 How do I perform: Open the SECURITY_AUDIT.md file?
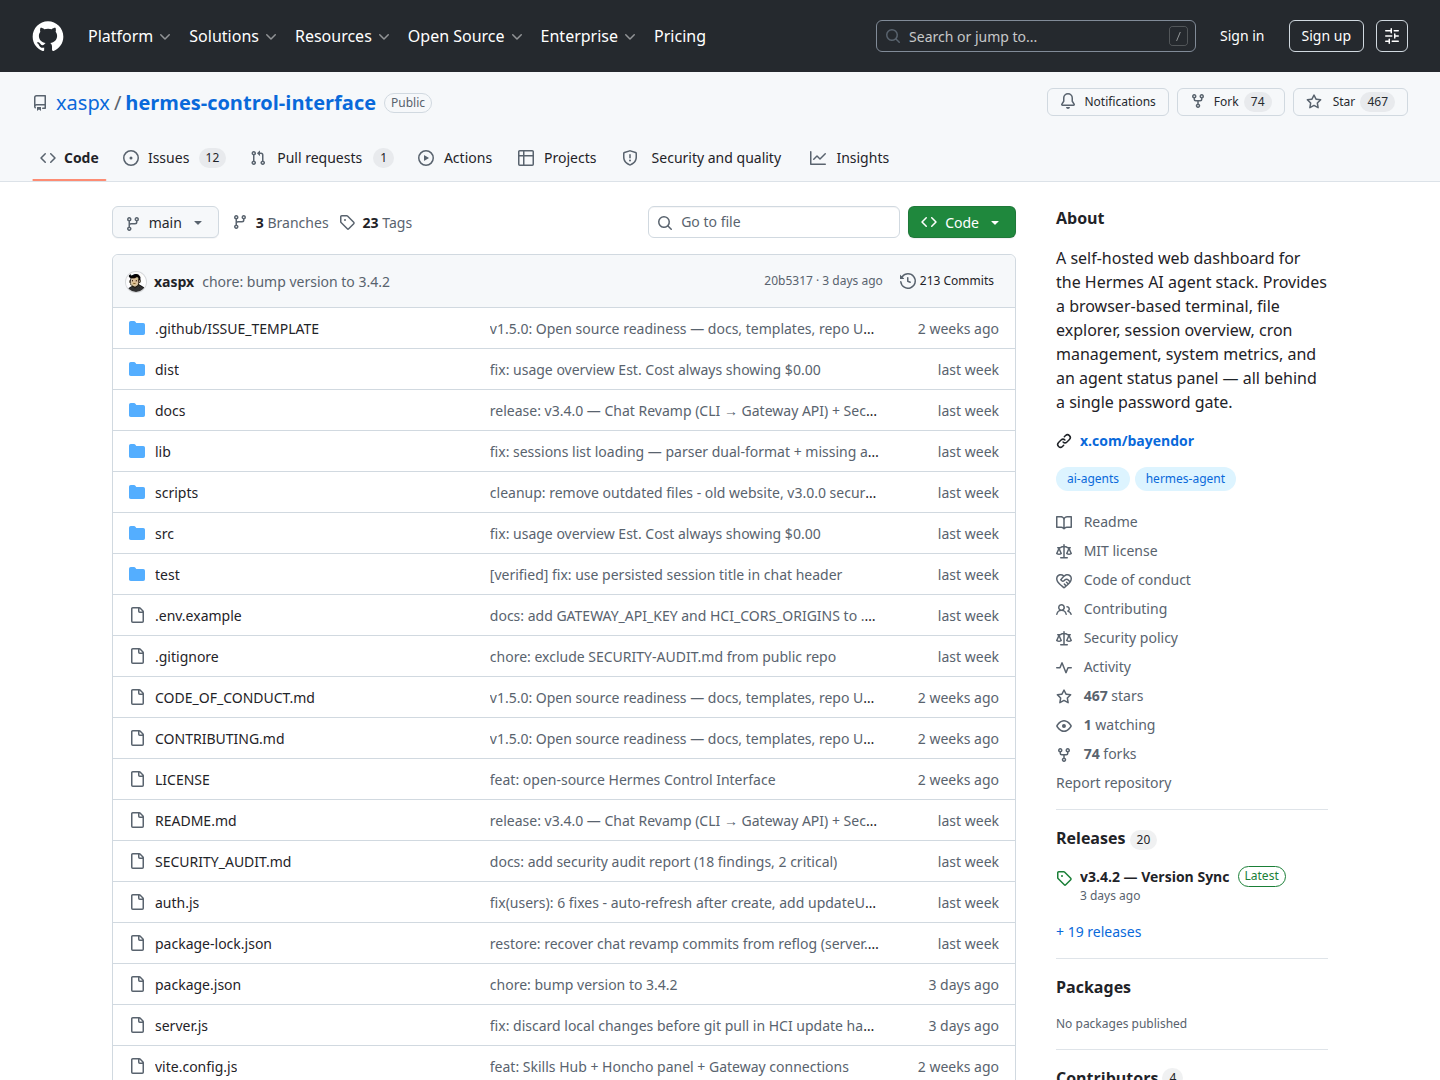click(x=223, y=862)
